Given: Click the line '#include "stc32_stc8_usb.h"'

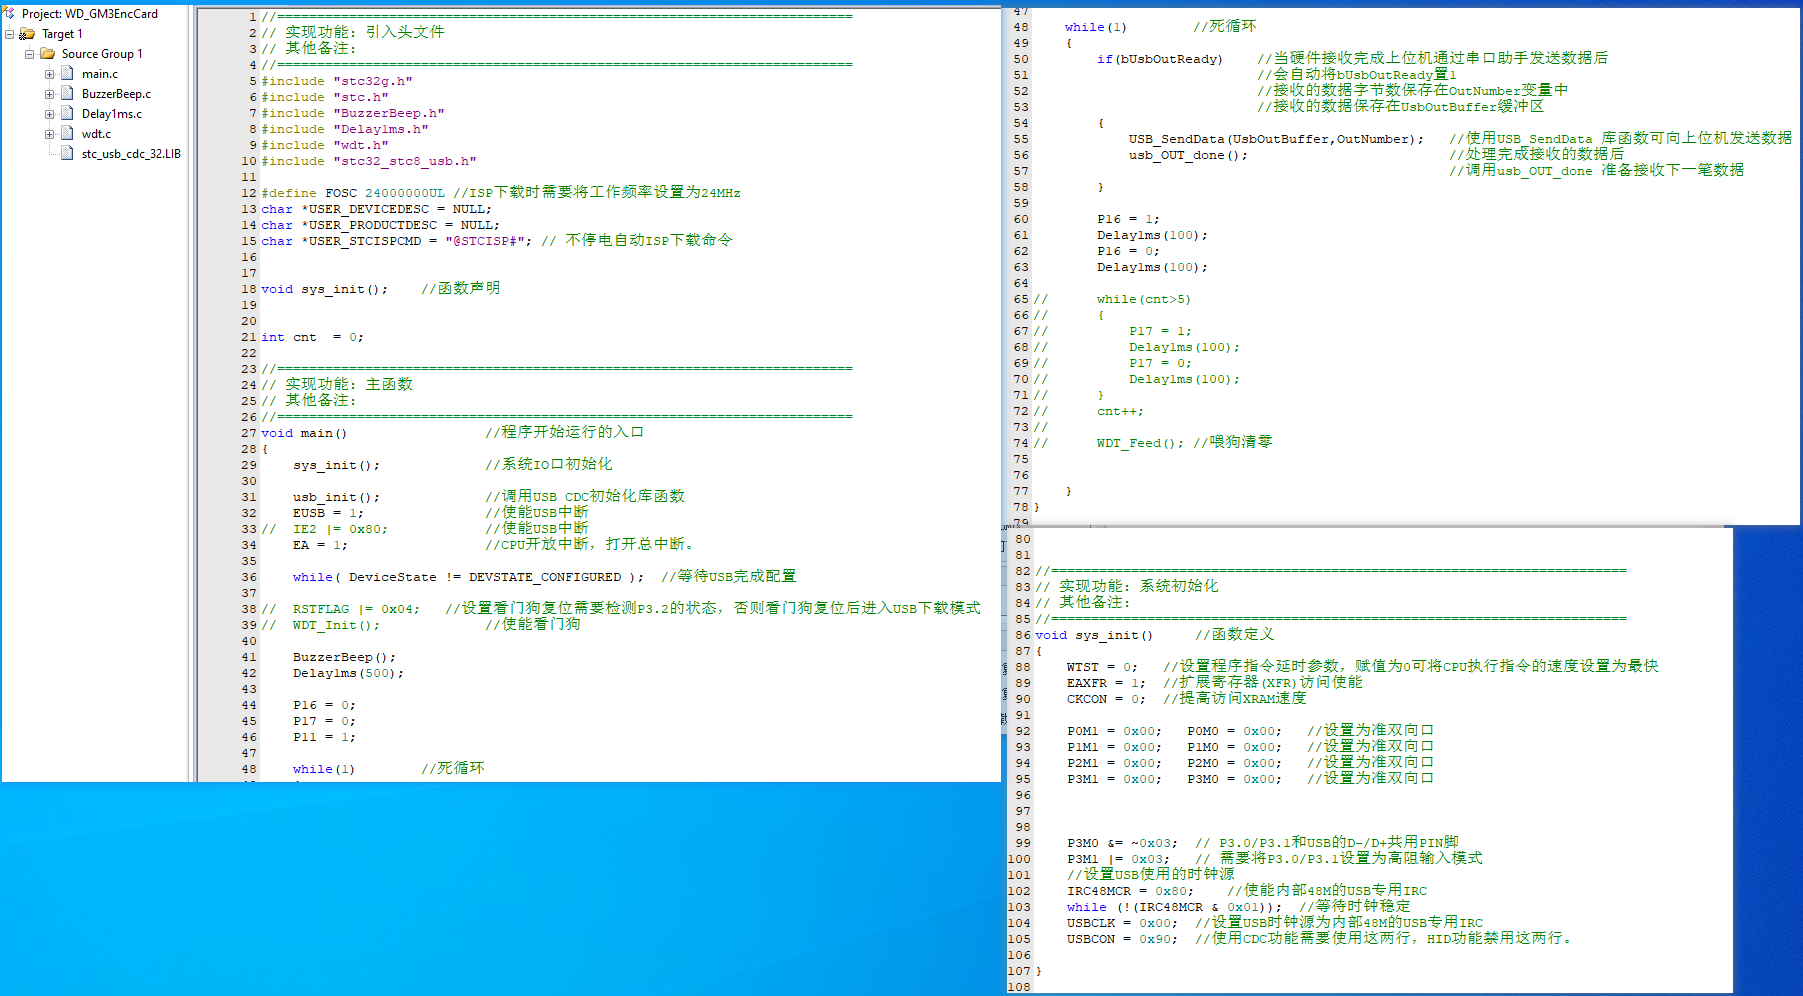Looking at the screenshot, I should pyautogui.click(x=369, y=161).
